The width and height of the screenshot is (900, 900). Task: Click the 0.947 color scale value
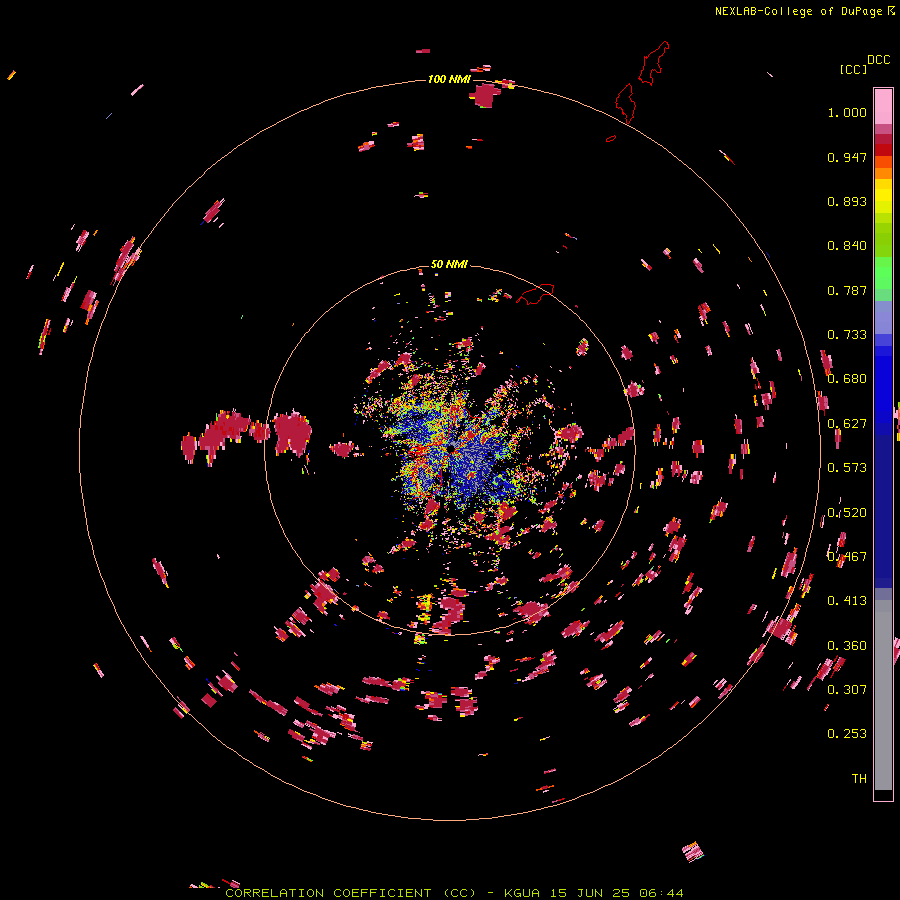click(847, 157)
